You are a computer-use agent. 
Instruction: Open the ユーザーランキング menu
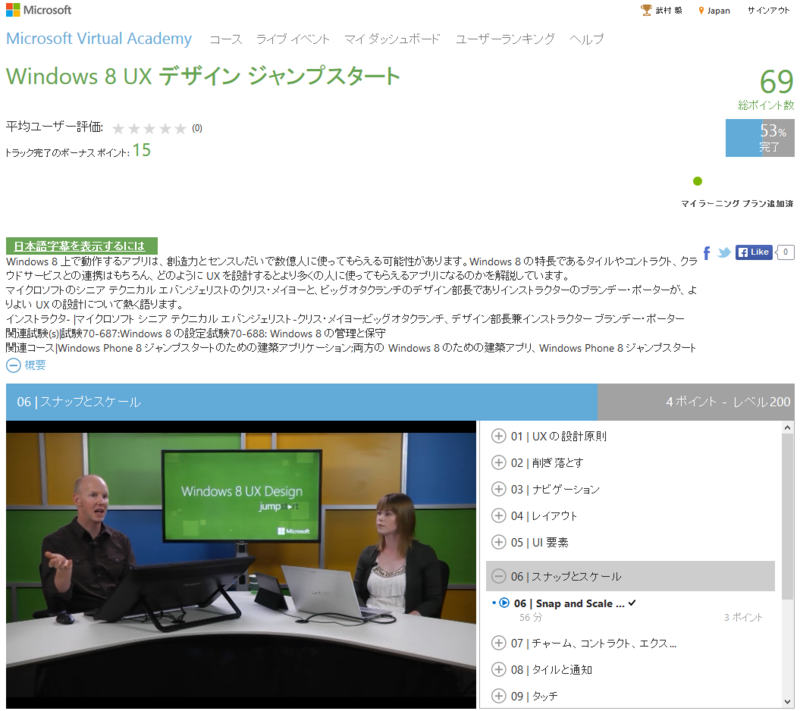[x=505, y=39]
